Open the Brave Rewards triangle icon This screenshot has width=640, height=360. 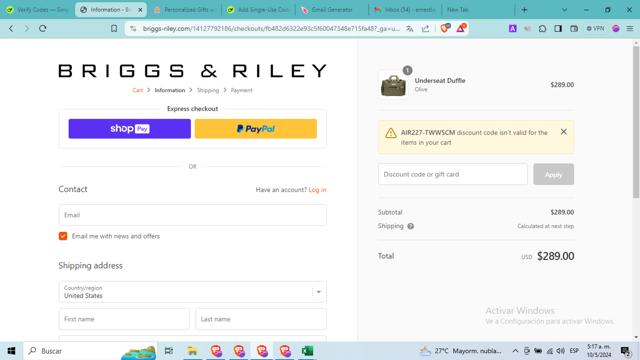(x=461, y=28)
